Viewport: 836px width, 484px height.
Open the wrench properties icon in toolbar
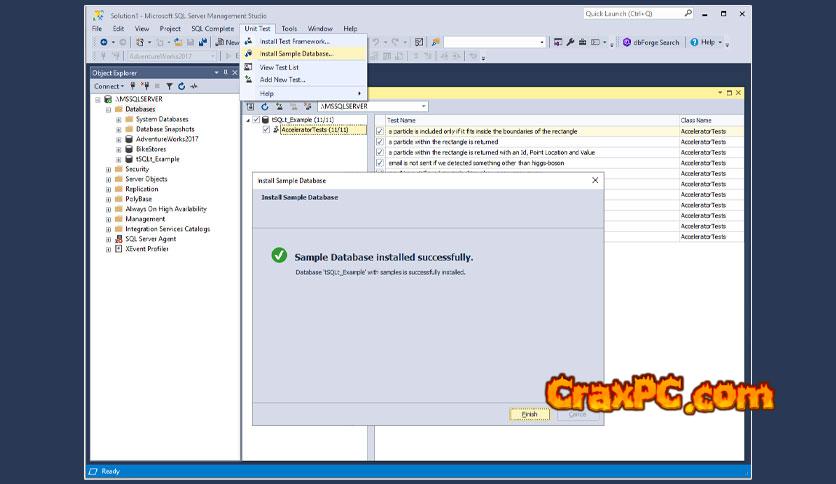570,42
